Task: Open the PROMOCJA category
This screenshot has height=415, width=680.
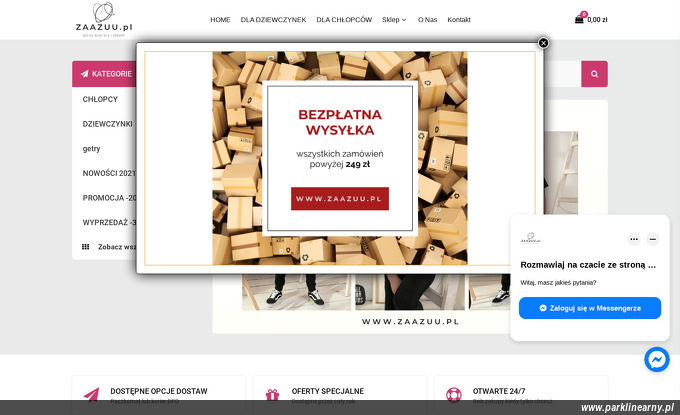Action: [x=109, y=198]
